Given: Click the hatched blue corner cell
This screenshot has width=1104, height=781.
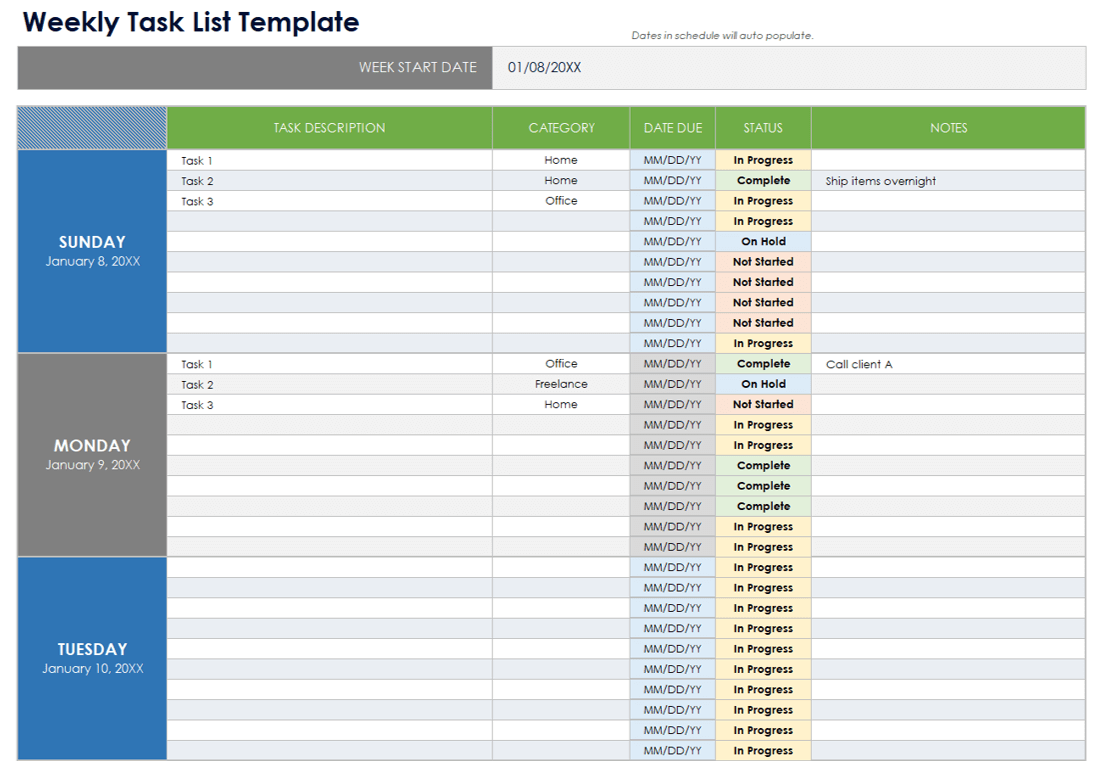Looking at the screenshot, I should (92, 128).
